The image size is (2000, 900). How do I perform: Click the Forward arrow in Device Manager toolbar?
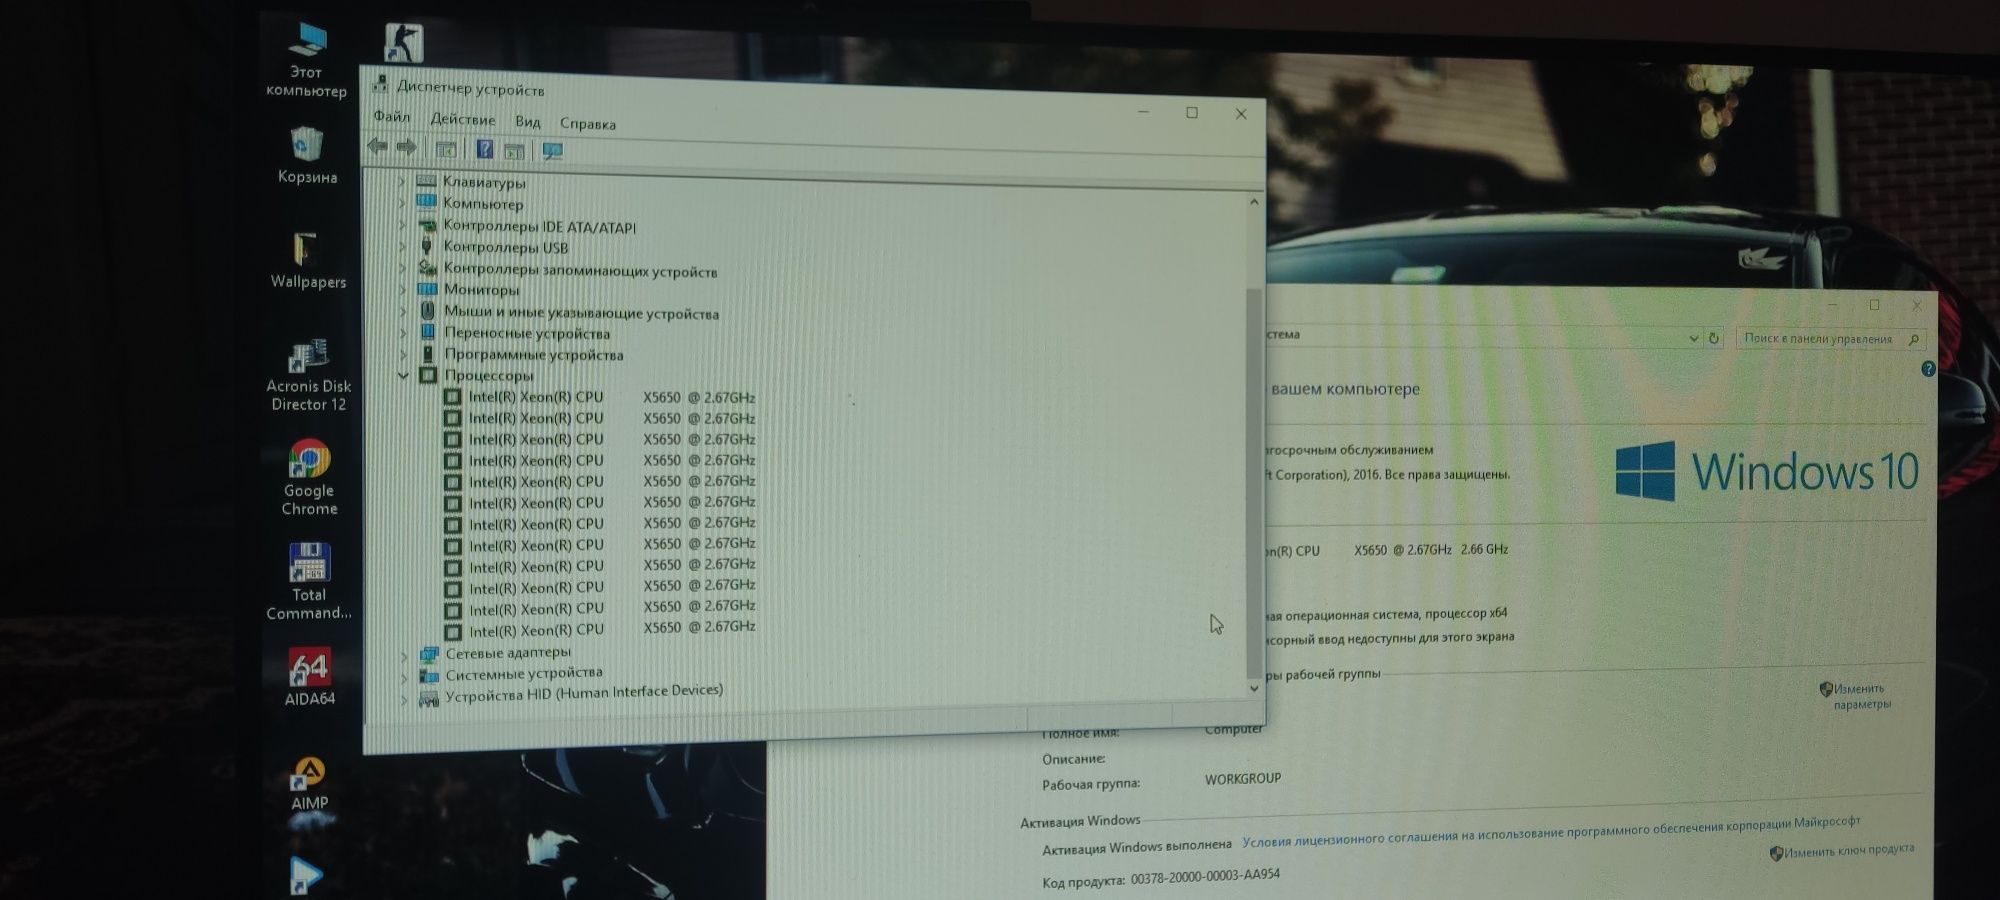[x=406, y=148]
